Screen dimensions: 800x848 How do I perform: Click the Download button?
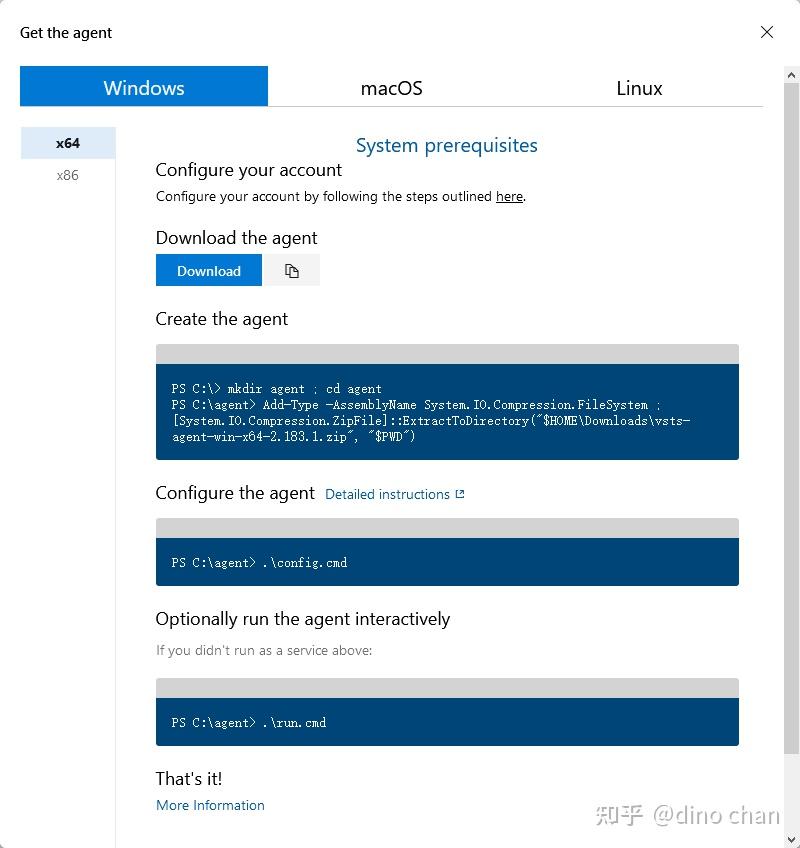point(208,270)
